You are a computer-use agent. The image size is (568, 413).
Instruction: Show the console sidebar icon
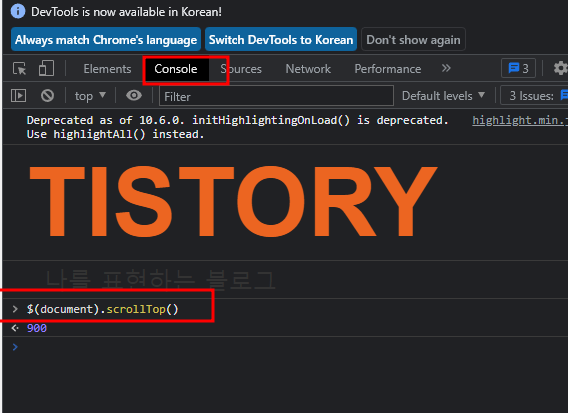(x=18, y=96)
